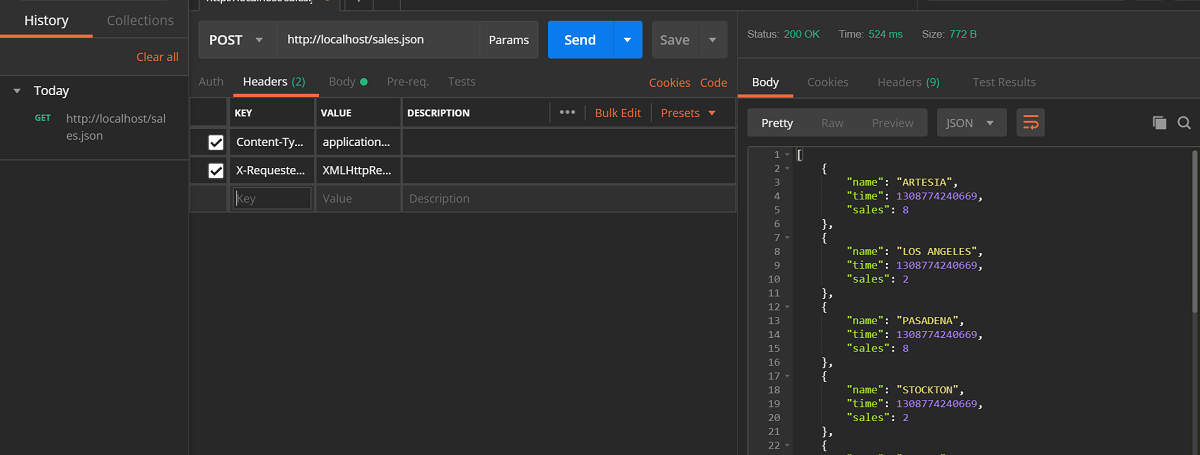Viewport: 1200px width, 455px height.
Task: Click the request URL field
Action: pos(378,40)
